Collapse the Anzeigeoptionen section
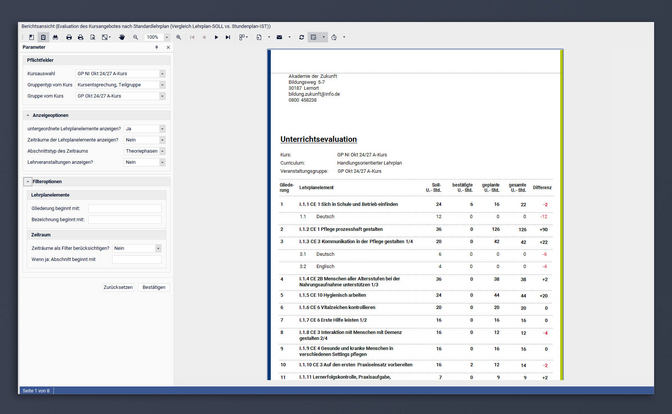 point(26,116)
